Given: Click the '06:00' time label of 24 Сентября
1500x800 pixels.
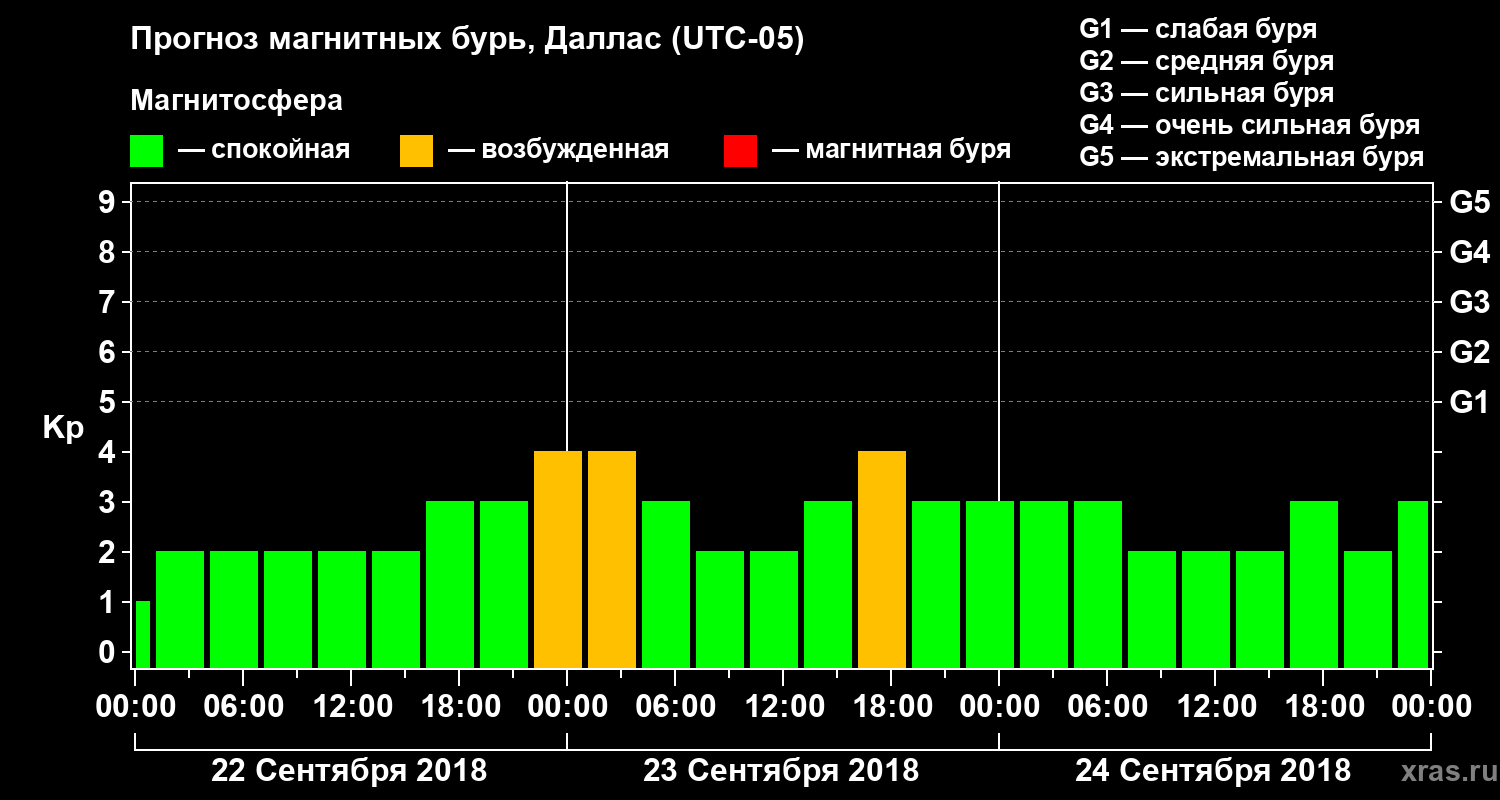Looking at the screenshot, I should point(1107,707).
